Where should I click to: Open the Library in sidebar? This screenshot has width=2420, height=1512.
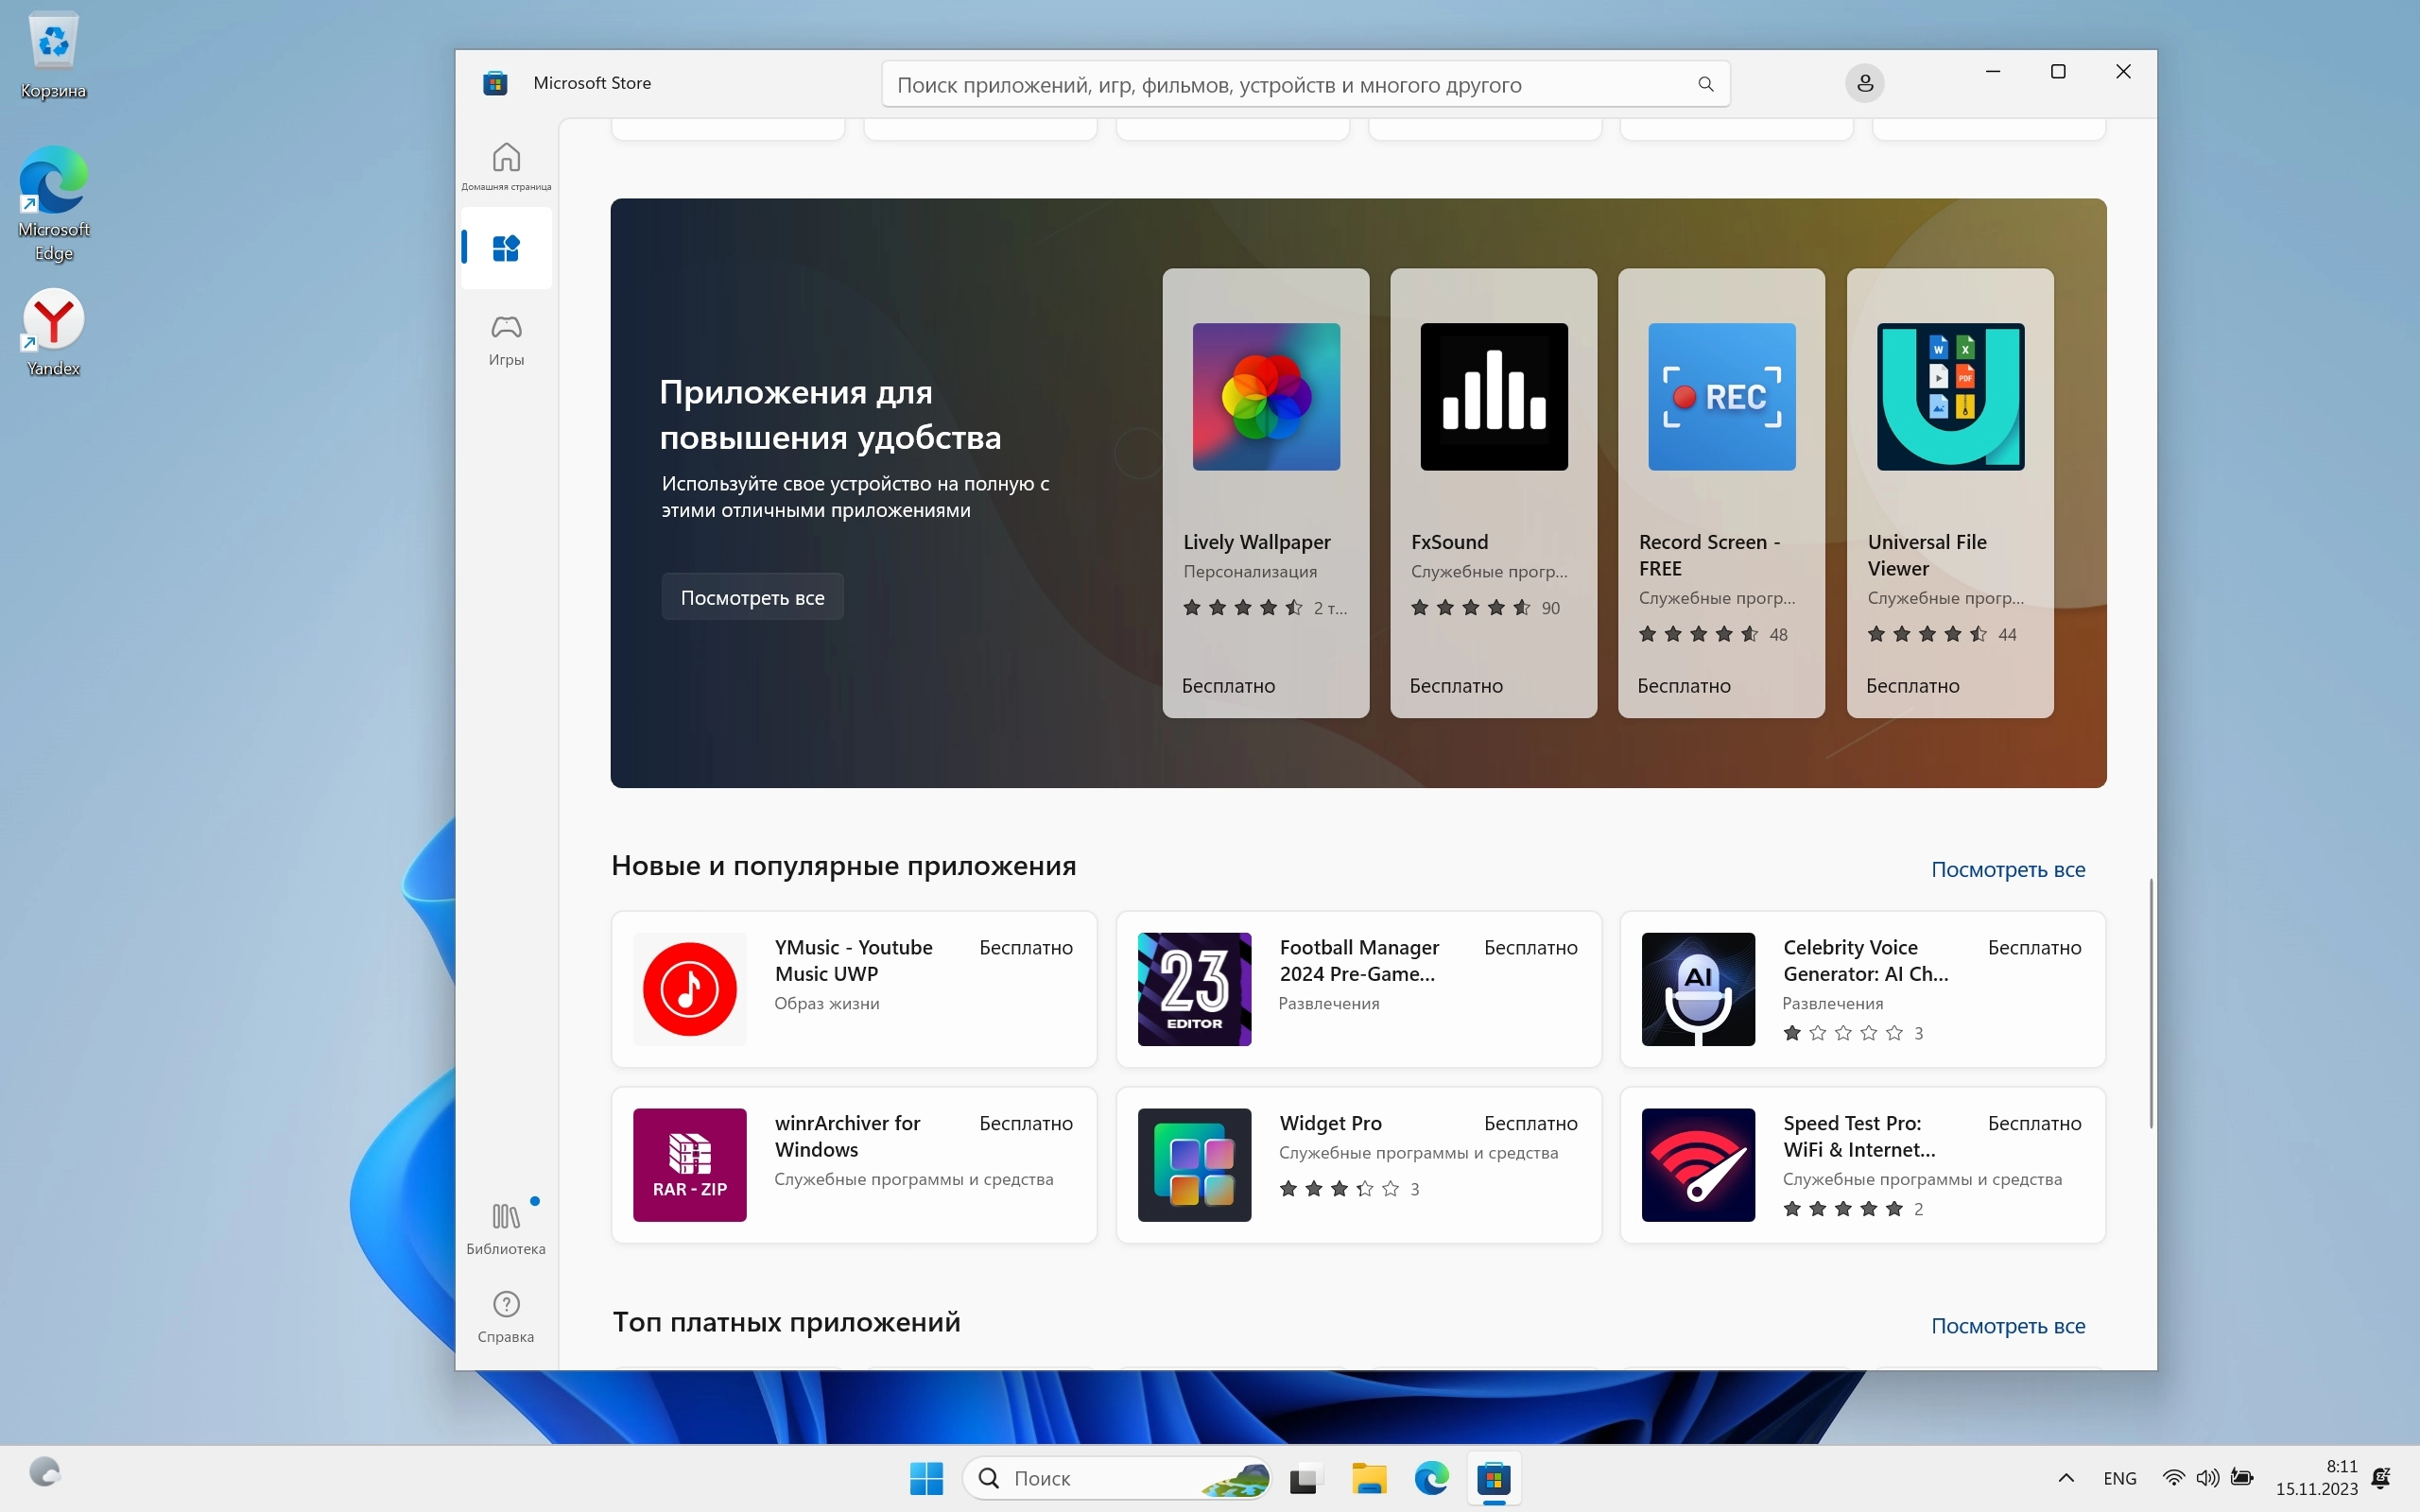click(506, 1228)
